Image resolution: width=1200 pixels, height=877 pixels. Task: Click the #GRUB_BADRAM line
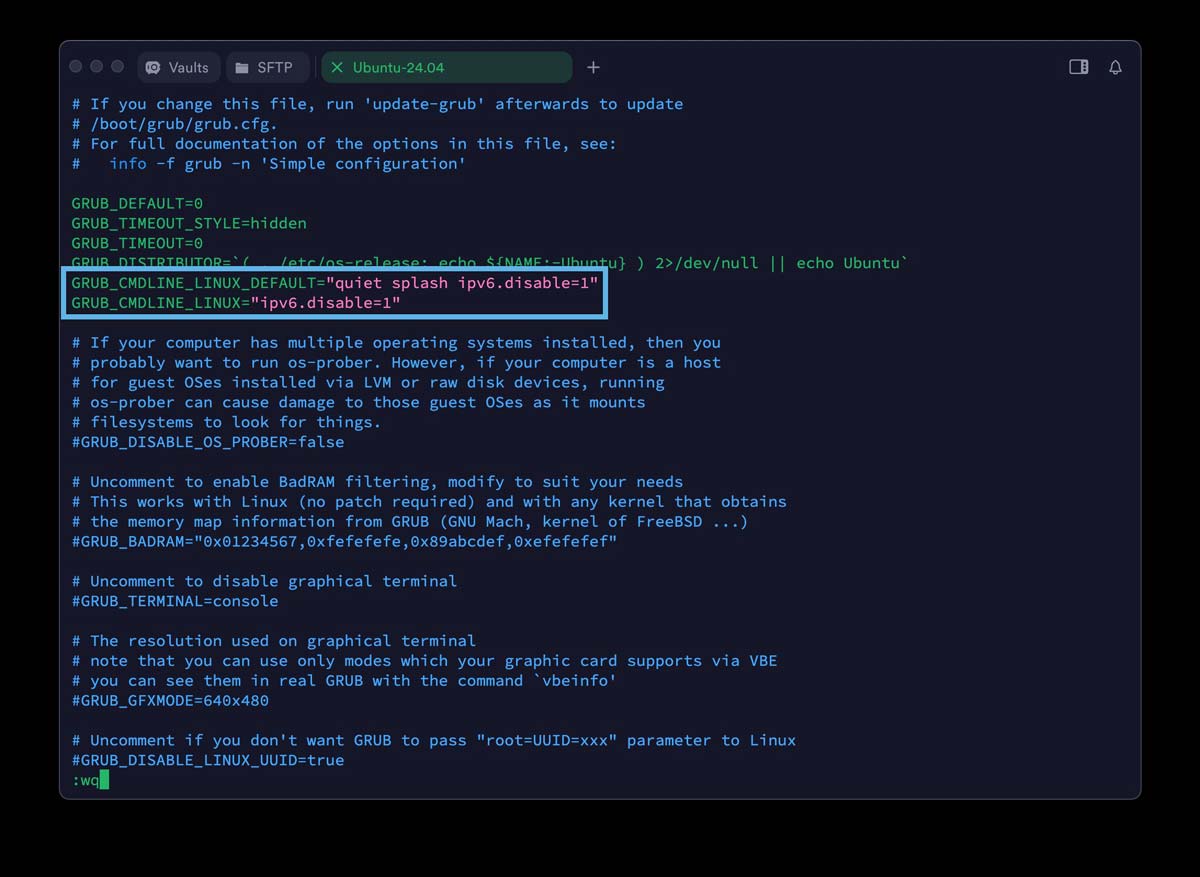(344, 541)
